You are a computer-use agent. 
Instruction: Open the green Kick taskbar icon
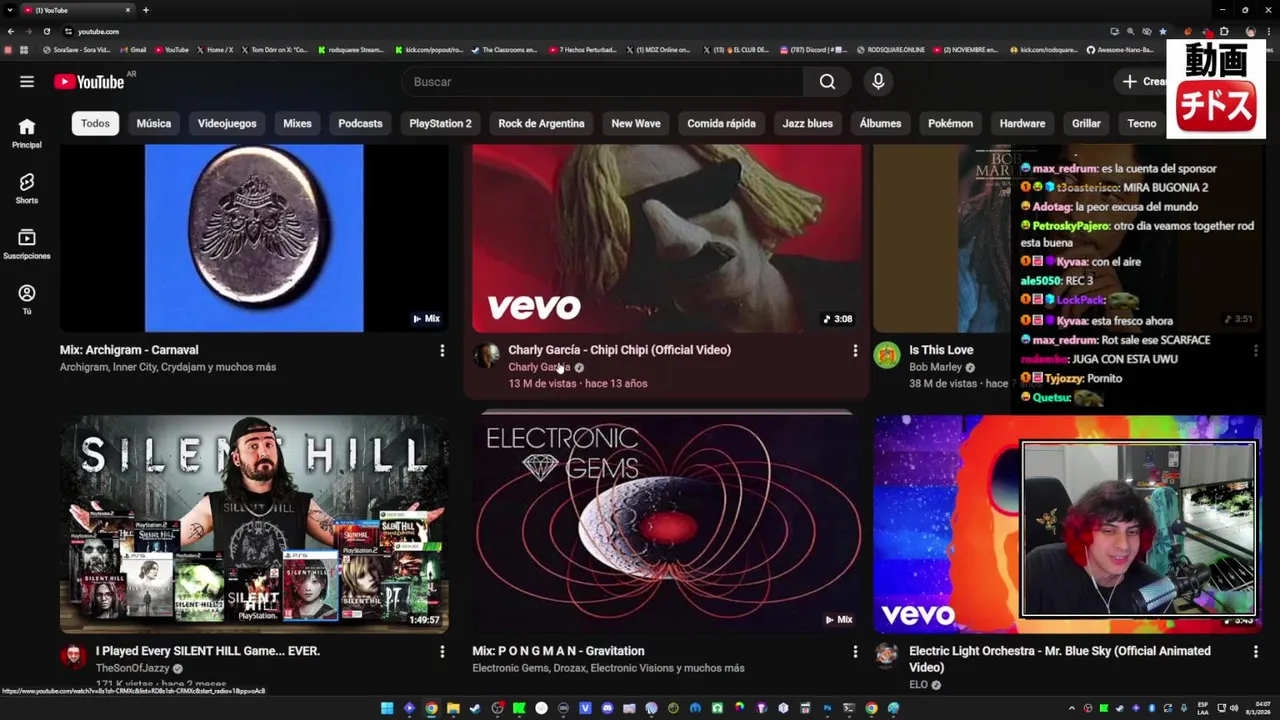519,708
